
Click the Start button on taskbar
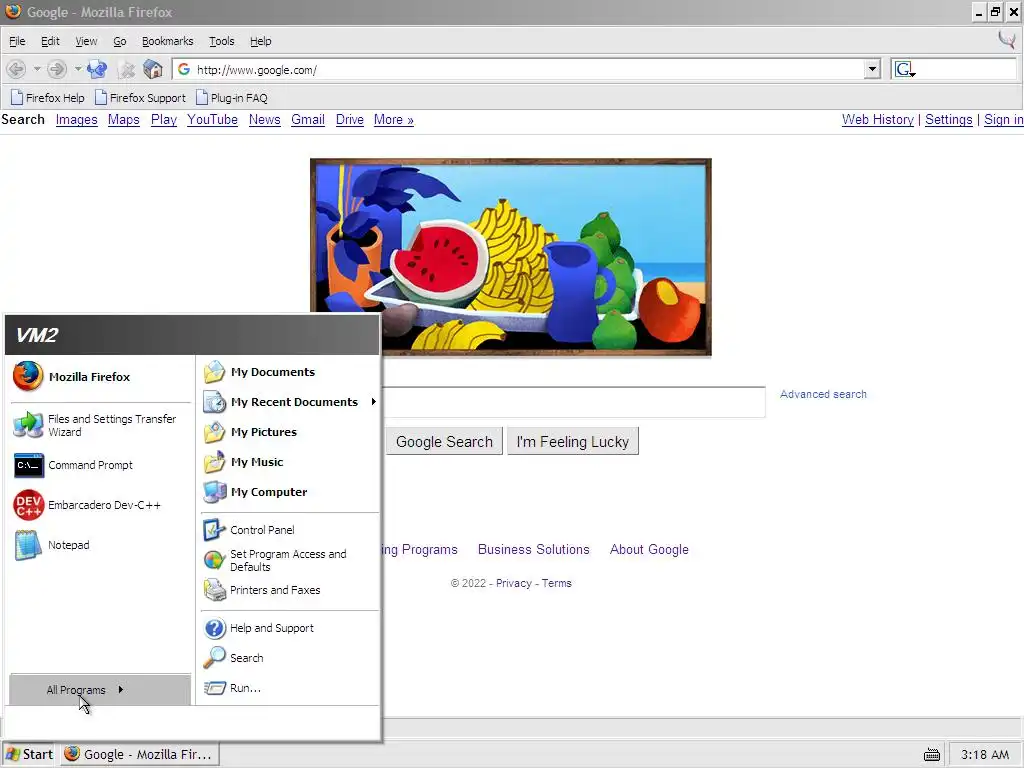tap(29, 754)
